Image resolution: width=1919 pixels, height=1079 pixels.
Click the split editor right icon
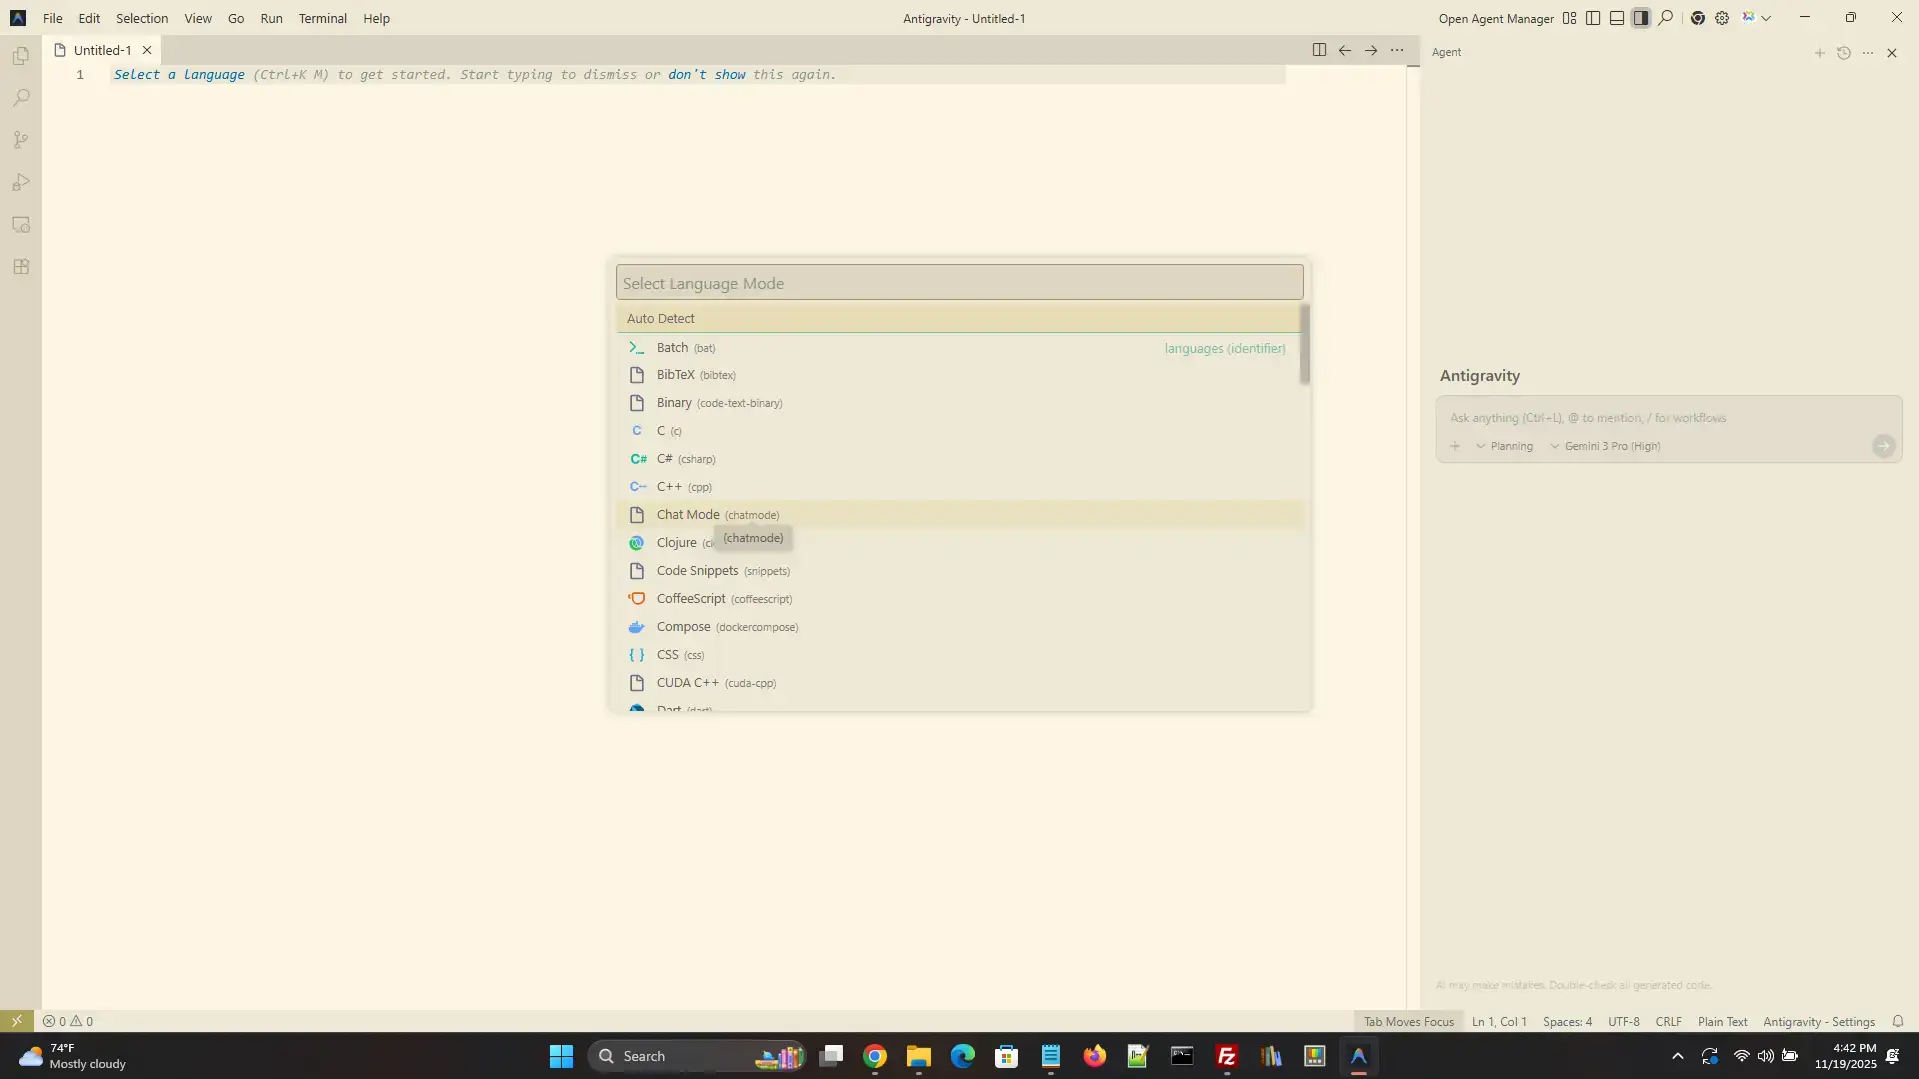pyautogui.click(x=1319, y=50)
